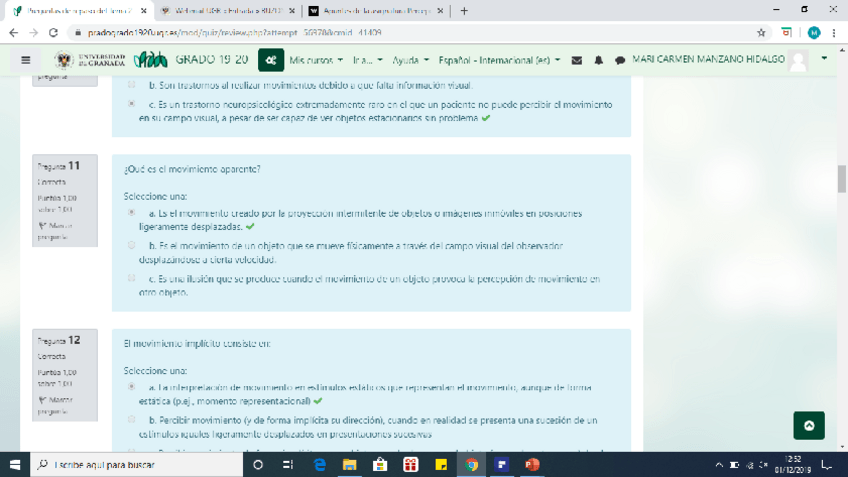Open the messages envelope icon
This screenshot has height=477, width=848.
(577, 60)
